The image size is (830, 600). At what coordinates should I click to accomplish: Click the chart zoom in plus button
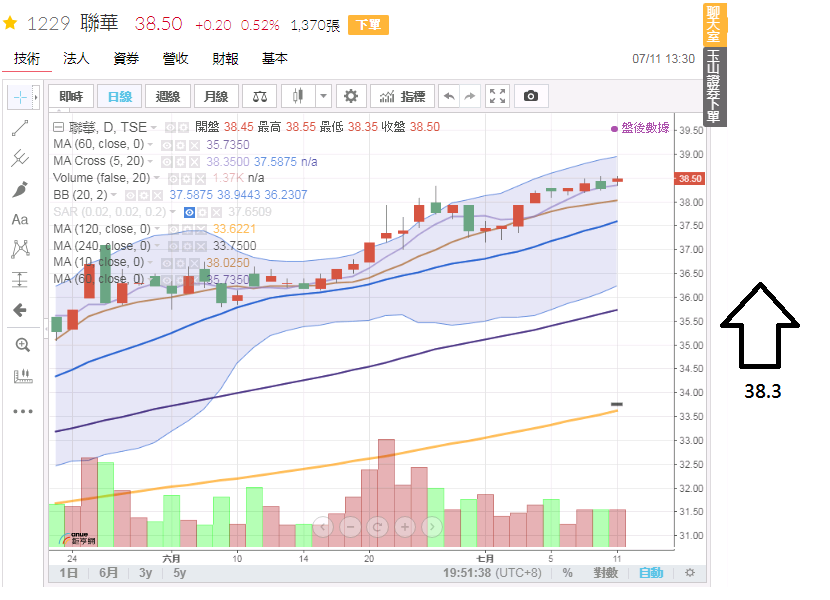(405, 527)
